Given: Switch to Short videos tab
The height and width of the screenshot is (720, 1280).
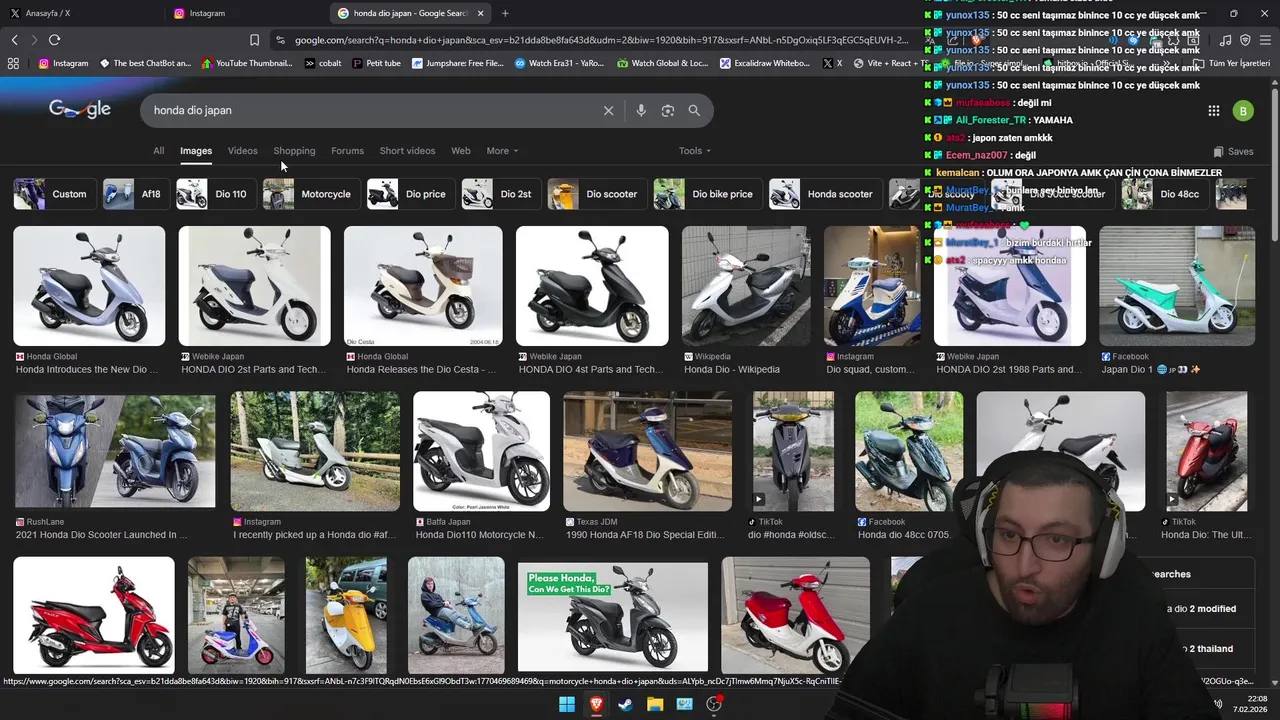Looking at the screenshot, I should pos(407,151).
